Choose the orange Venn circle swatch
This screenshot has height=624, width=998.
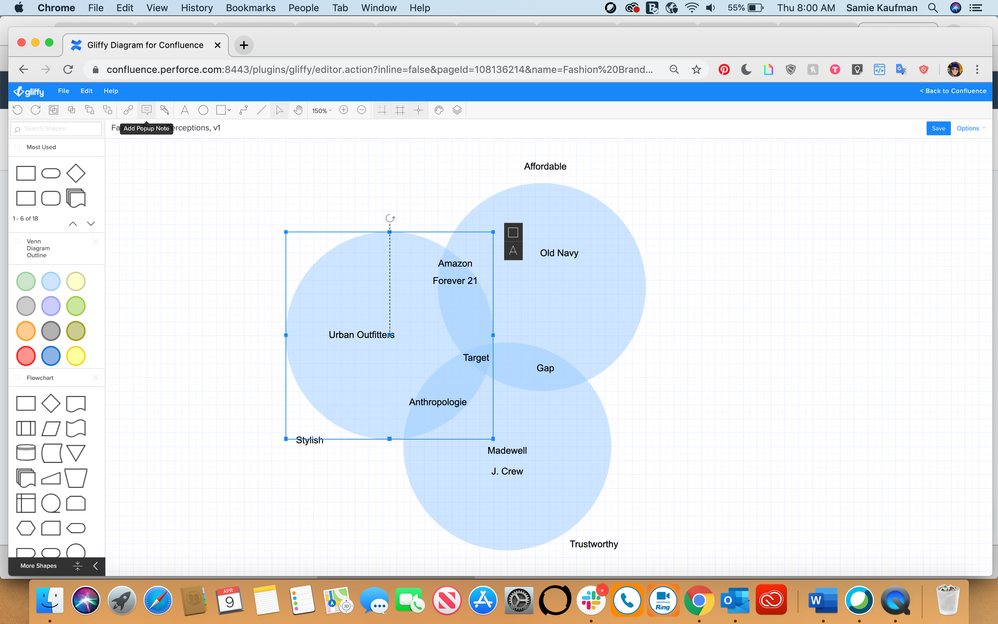25,331
